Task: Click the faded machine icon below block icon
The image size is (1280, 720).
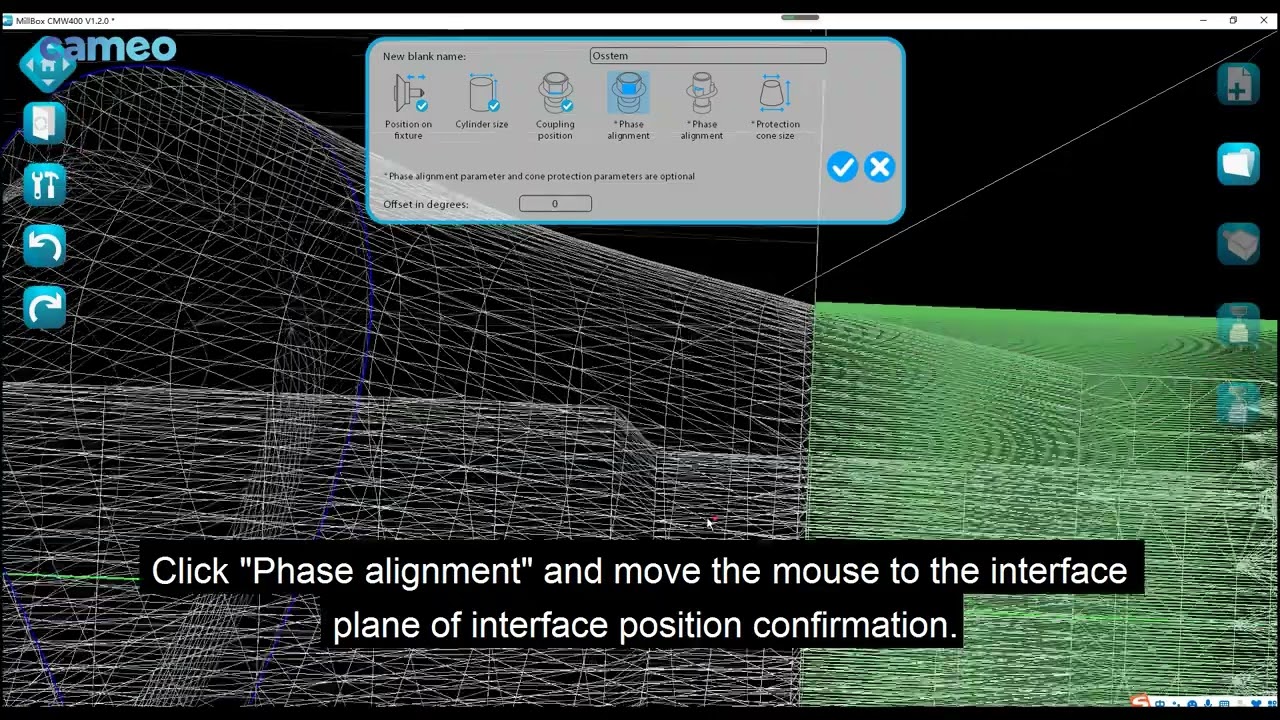Action: pos(1238,325)
